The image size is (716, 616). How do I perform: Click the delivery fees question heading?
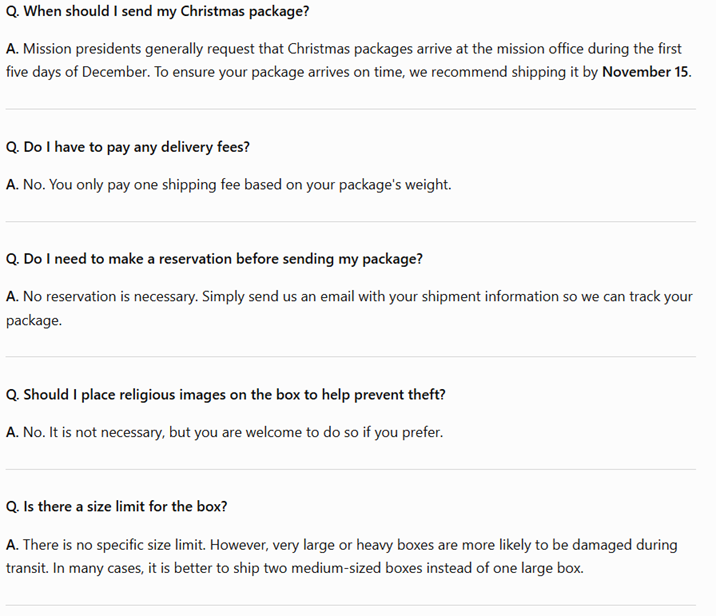coord(128,147)
